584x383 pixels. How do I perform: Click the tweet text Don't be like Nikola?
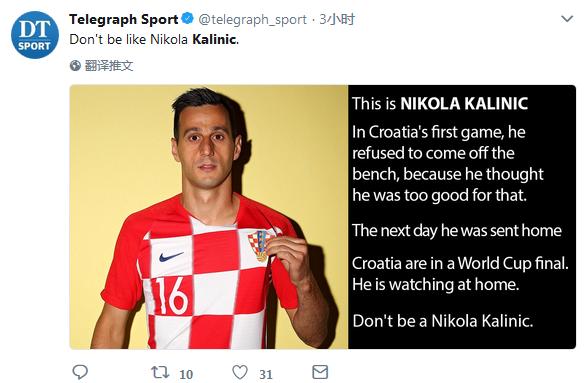click(x=128, y=39)
